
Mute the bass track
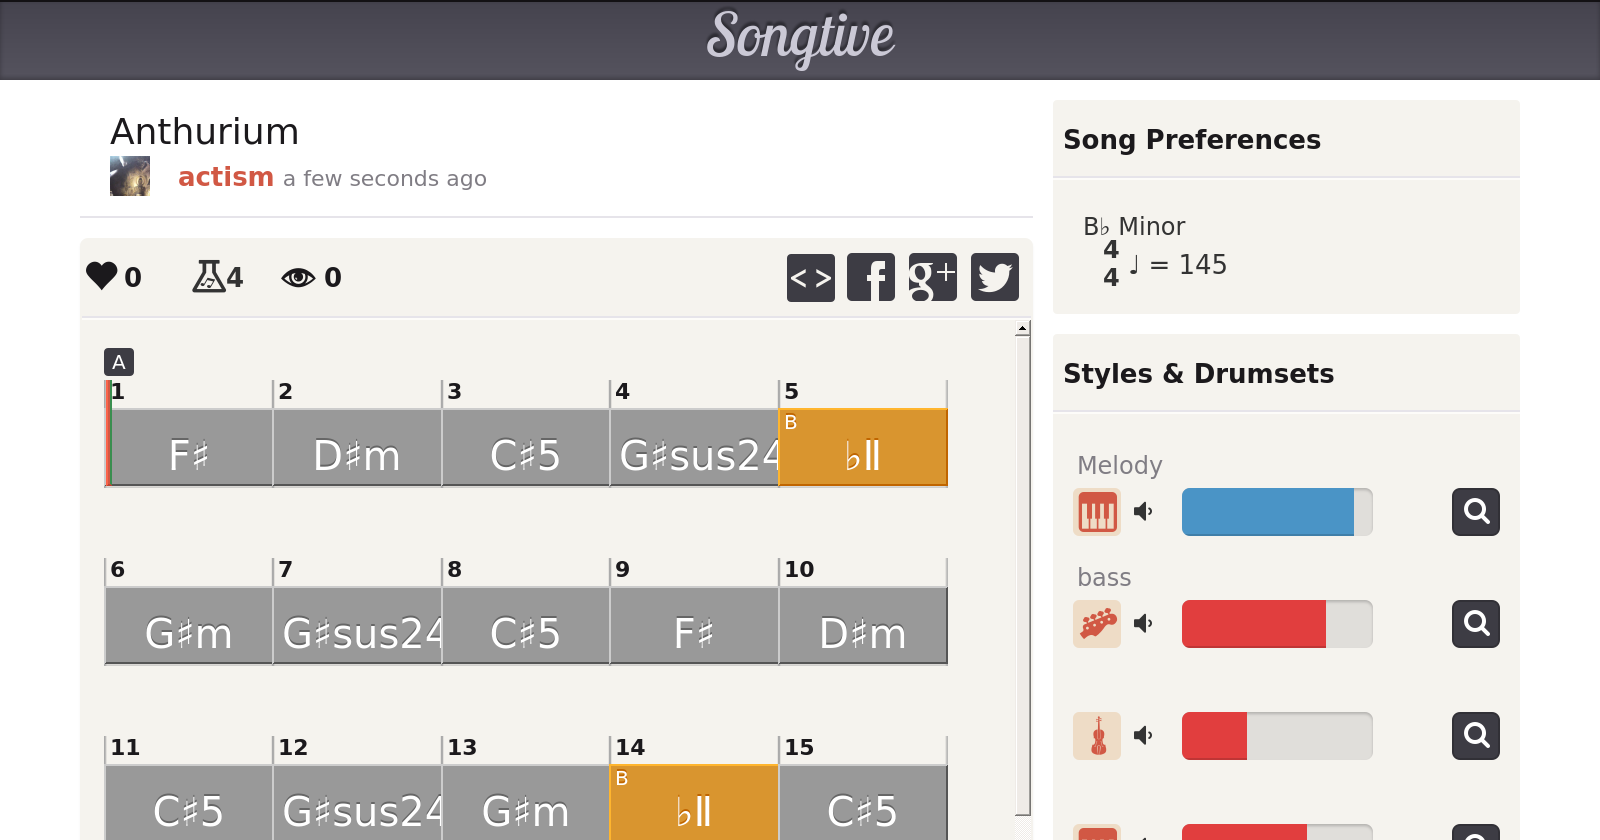(1143, 624)
